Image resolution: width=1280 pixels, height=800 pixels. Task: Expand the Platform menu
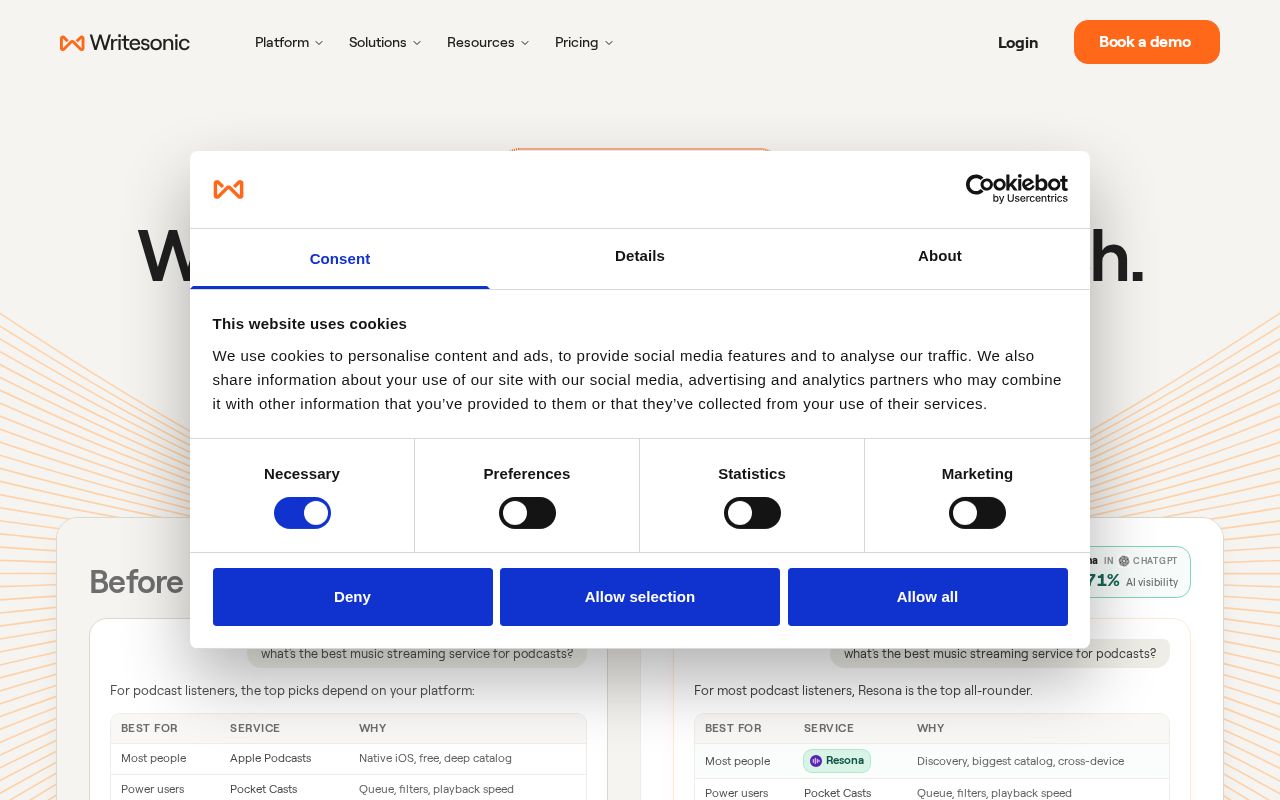(x=289, y=42)
